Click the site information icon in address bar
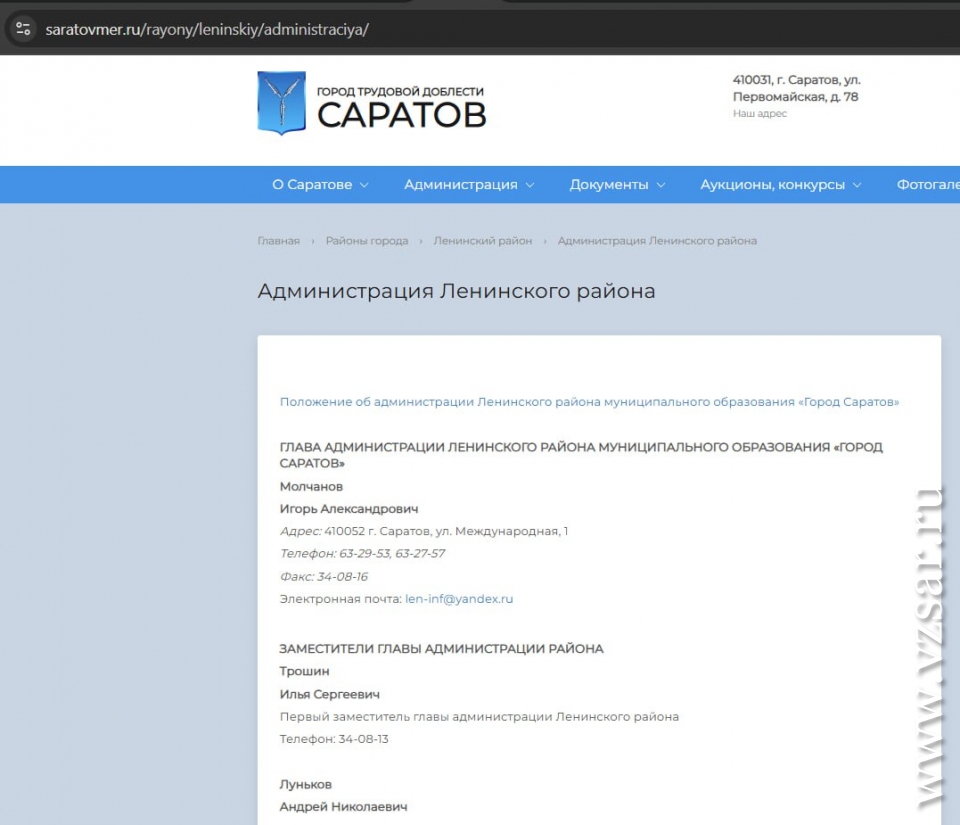The width and height of the screenshot is (960, 825). point(23,29)
